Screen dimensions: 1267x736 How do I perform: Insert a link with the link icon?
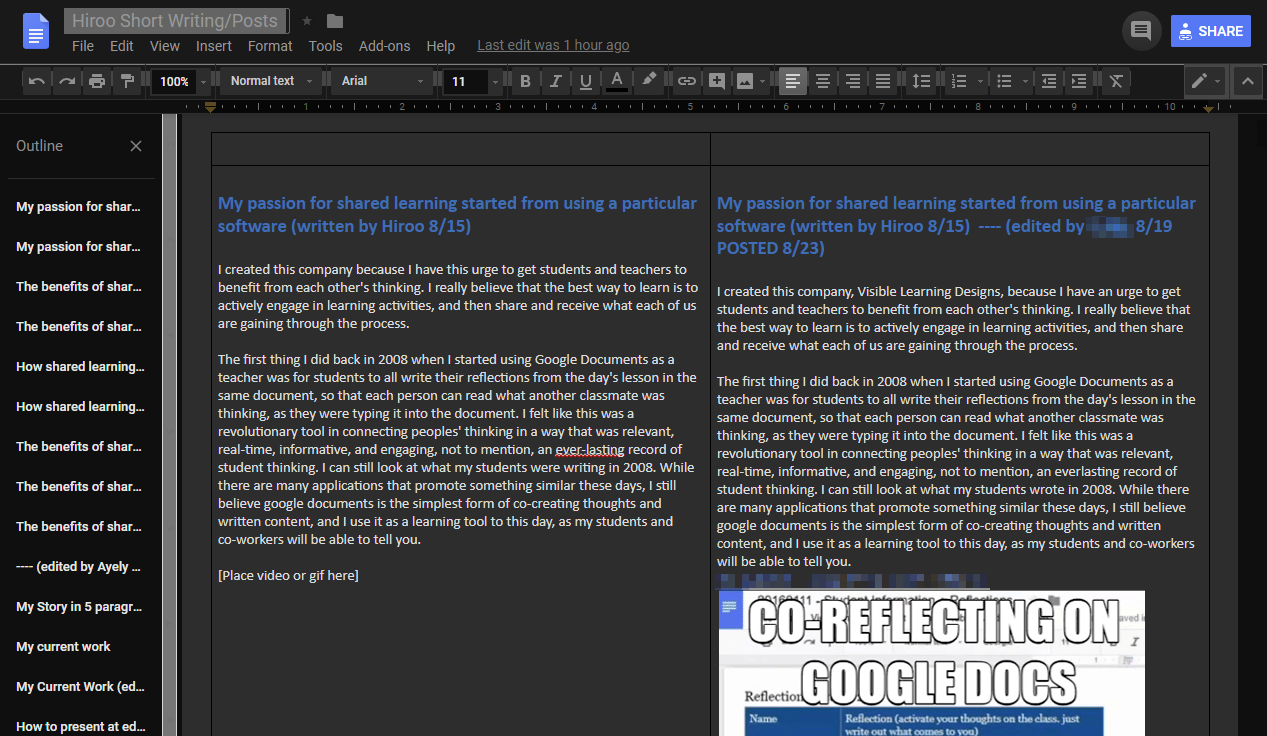(686, 81)
